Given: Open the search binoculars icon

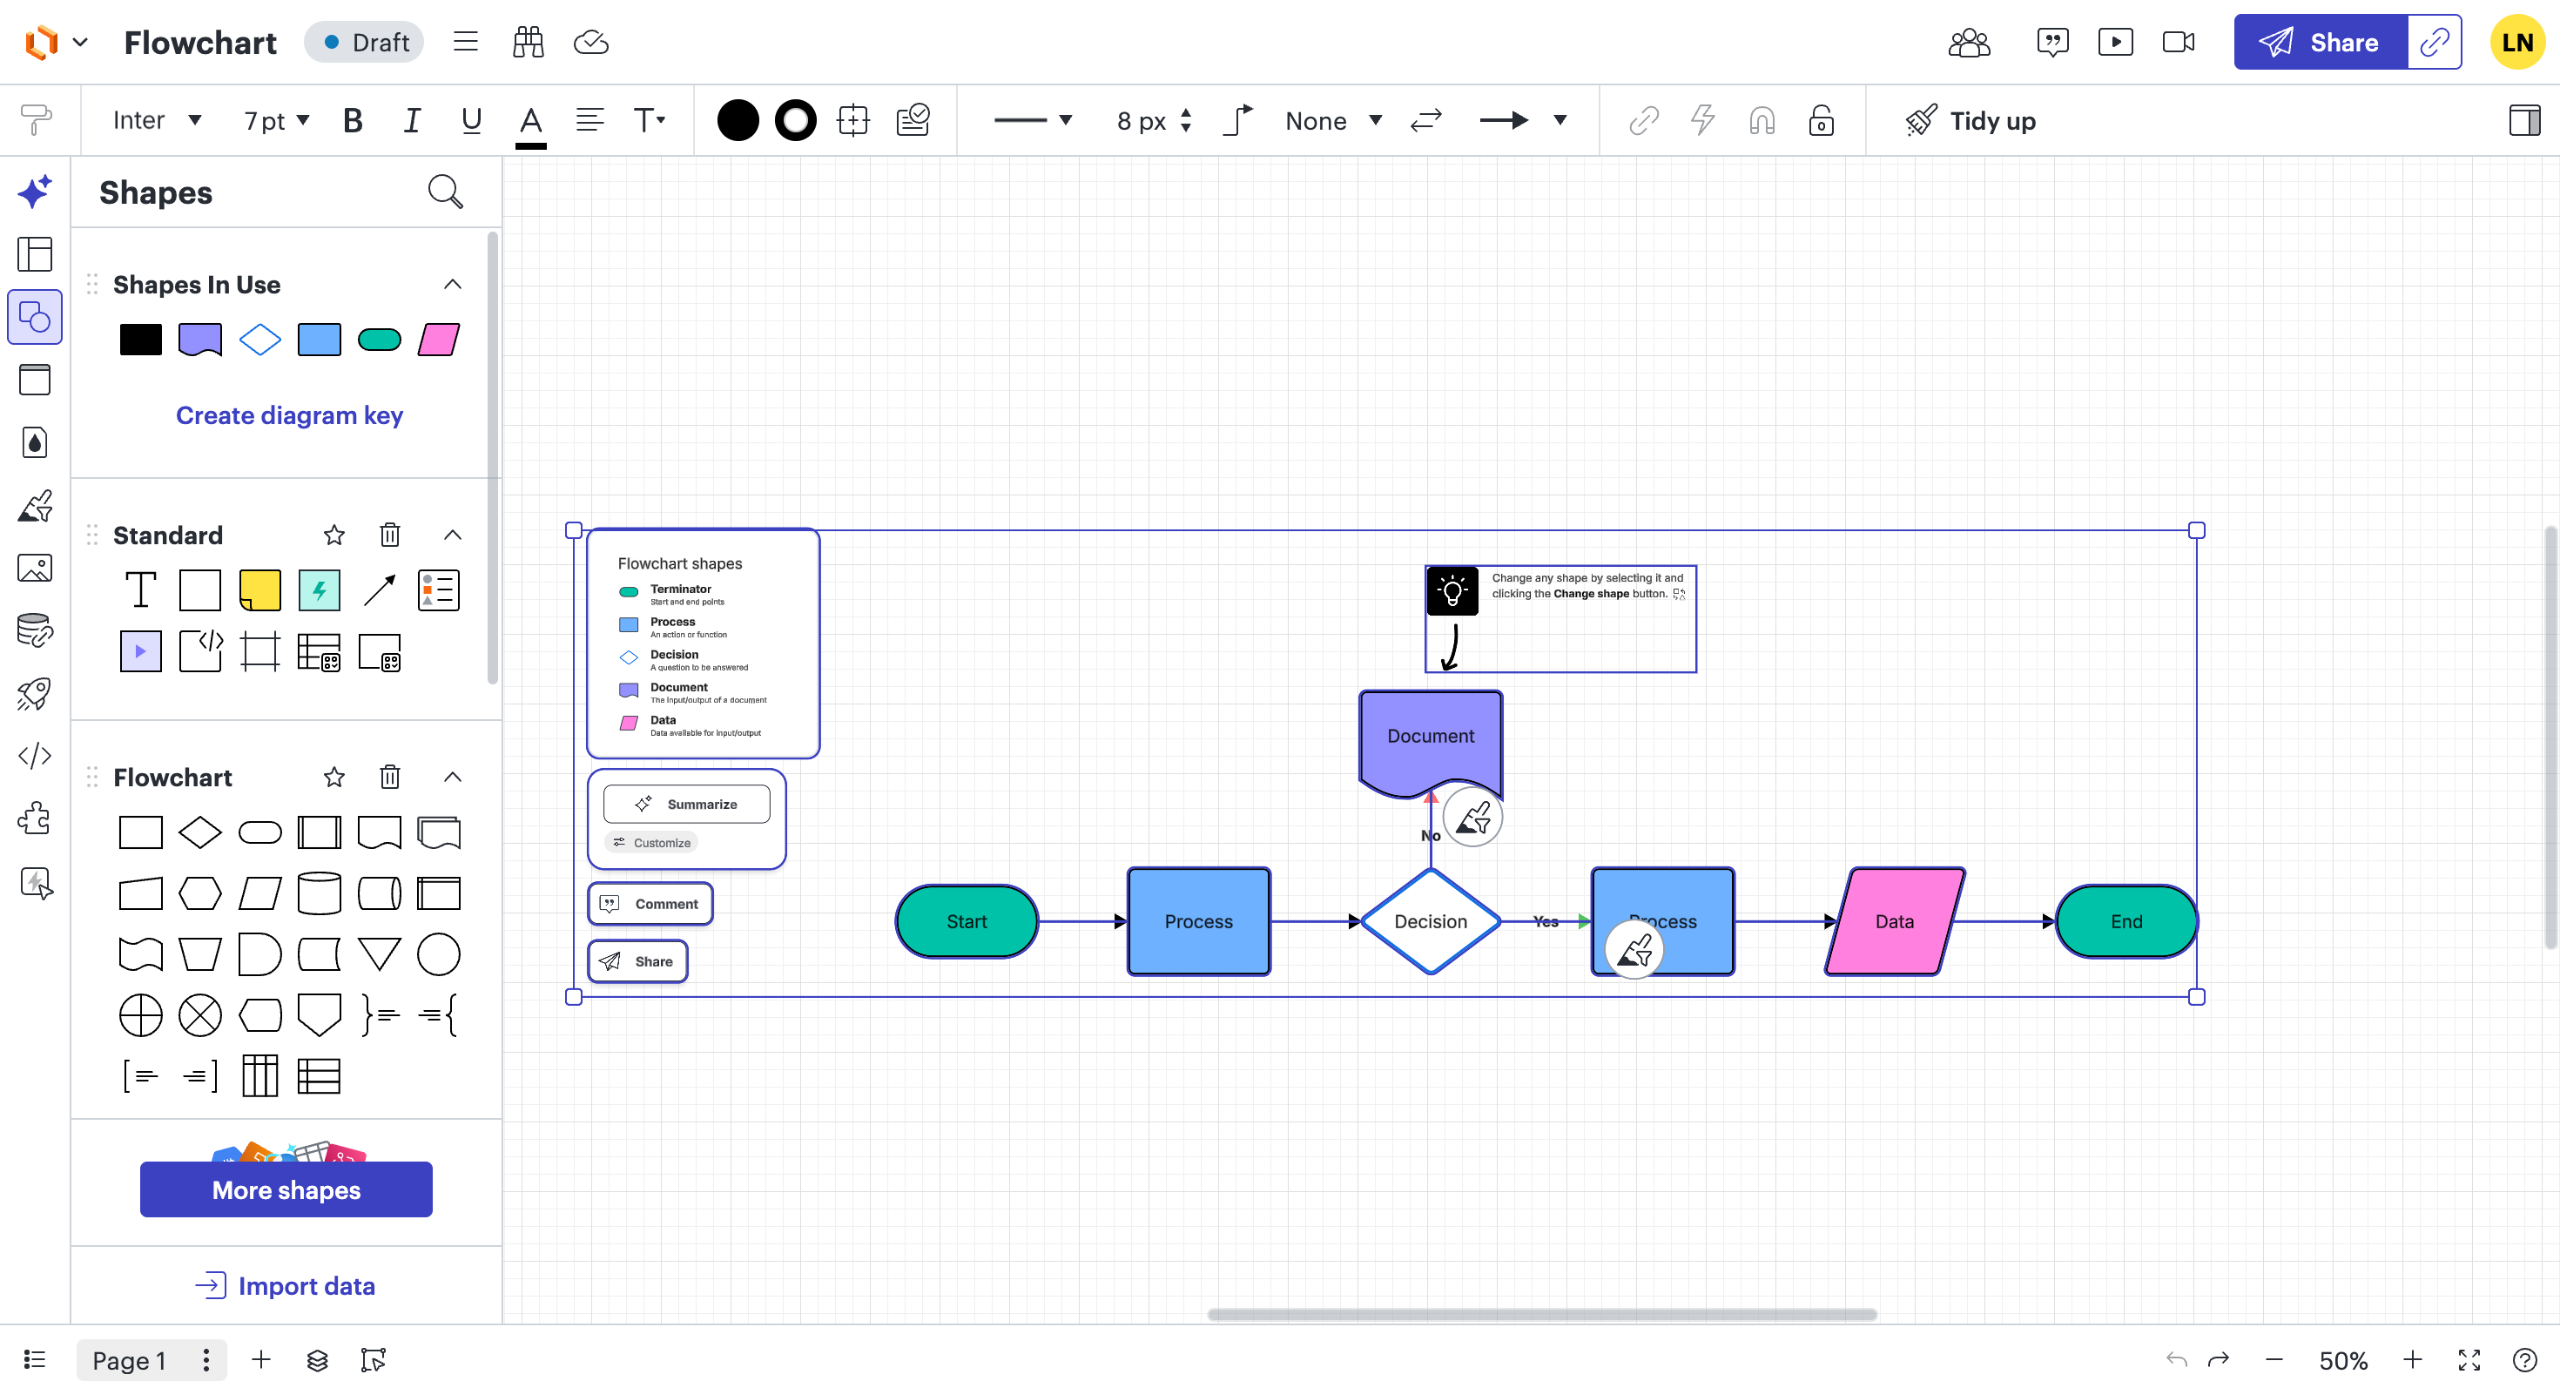Looking at the screenshot, I should coord(528,42).
